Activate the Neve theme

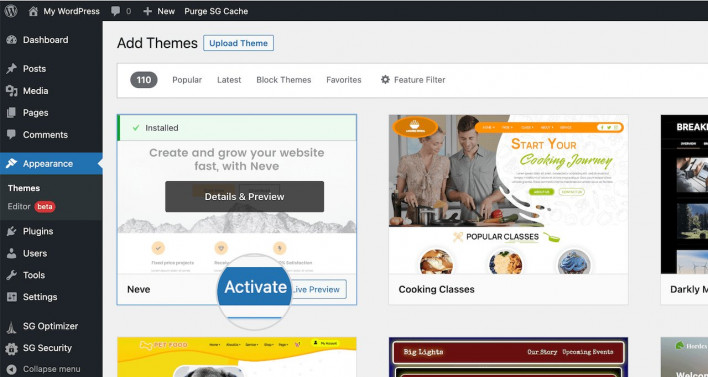255,288
